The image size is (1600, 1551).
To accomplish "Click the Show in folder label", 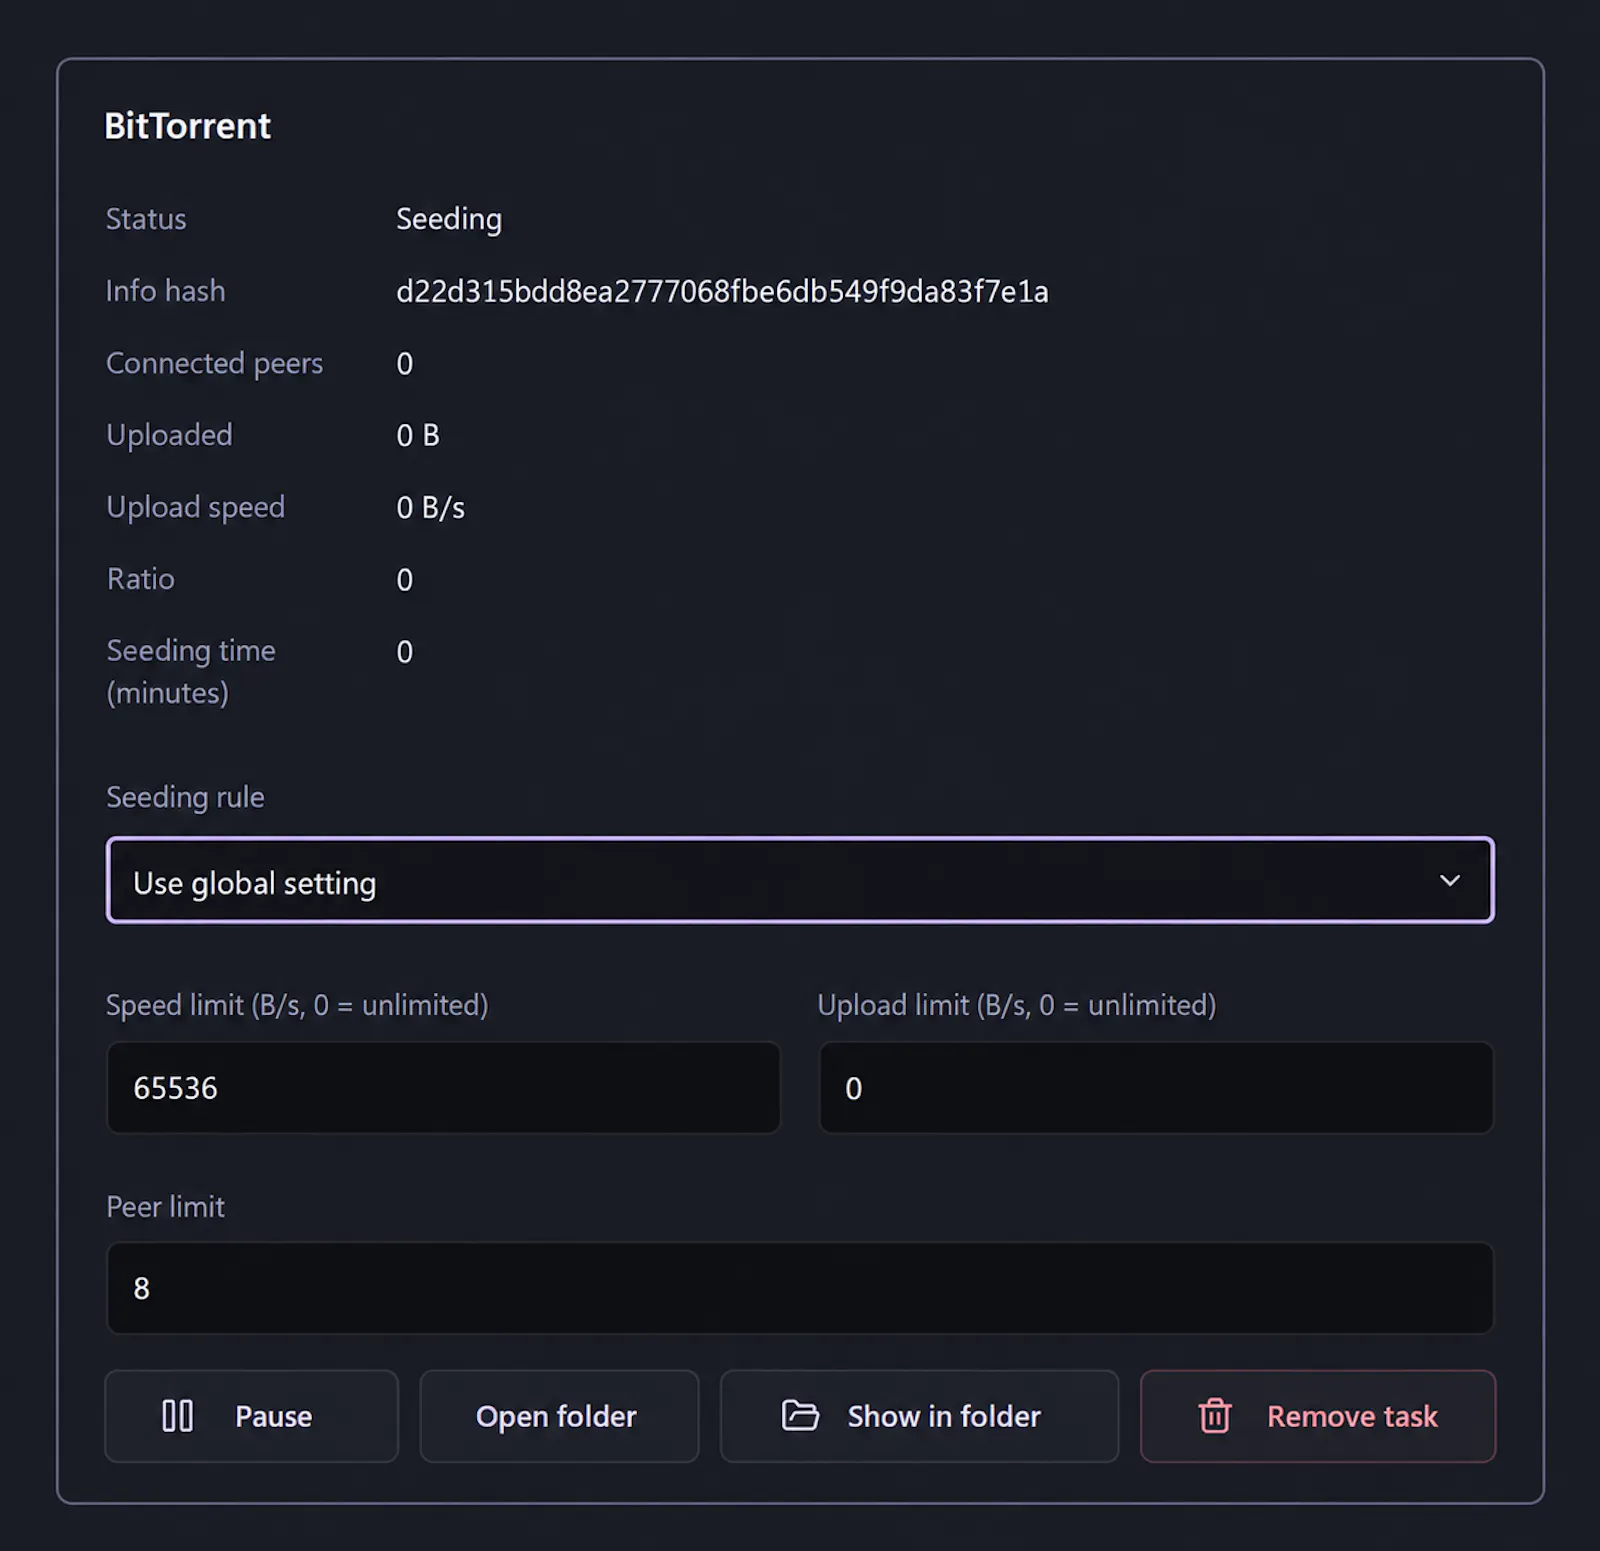I will click(944, 1417).
